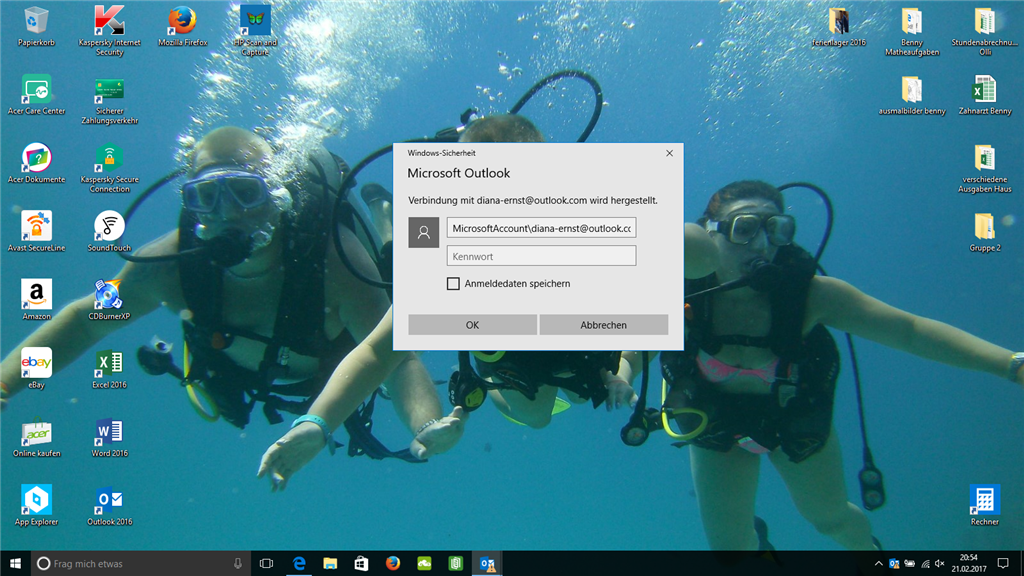Select the Acer Care Center icon
The height and width of the screenshot is (576, 1024).
point(37,95)
